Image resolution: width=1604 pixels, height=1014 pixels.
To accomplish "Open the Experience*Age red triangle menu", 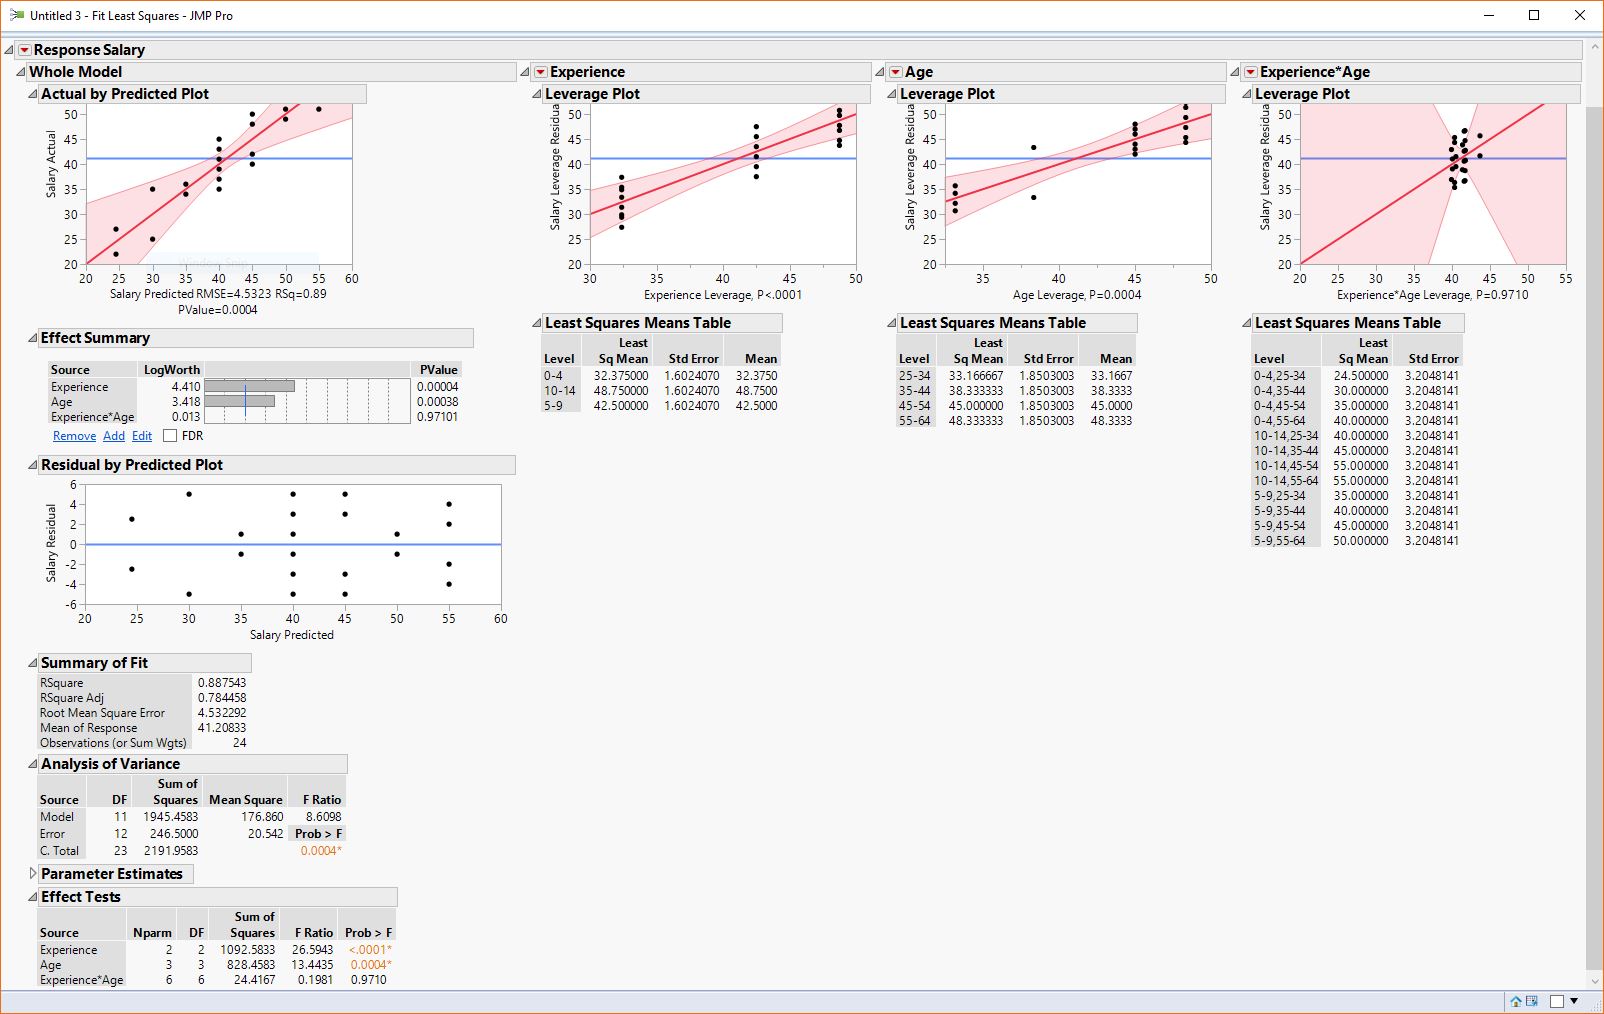I will pos(1251,72).
